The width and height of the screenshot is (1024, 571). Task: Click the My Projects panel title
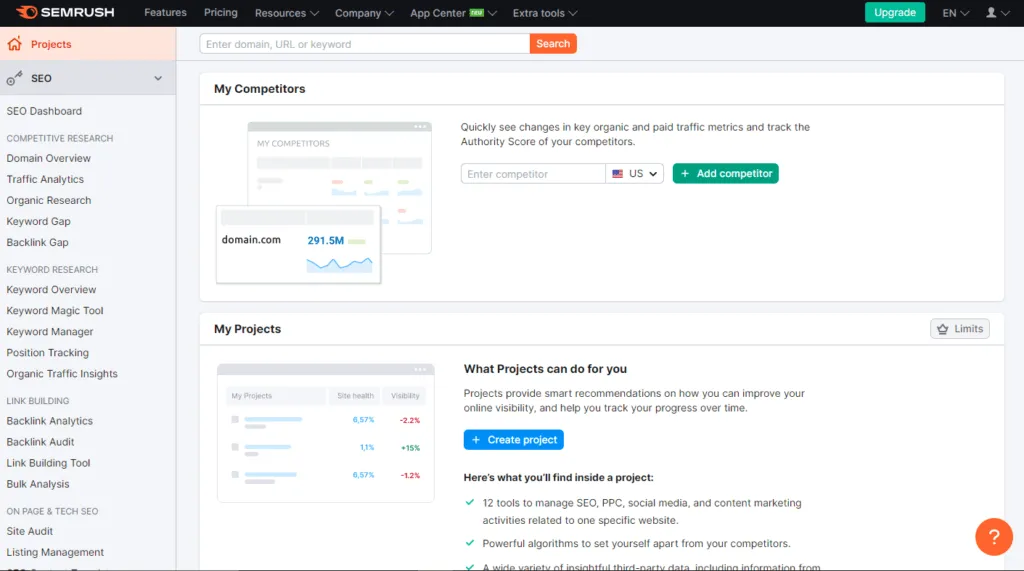point(248,329)
